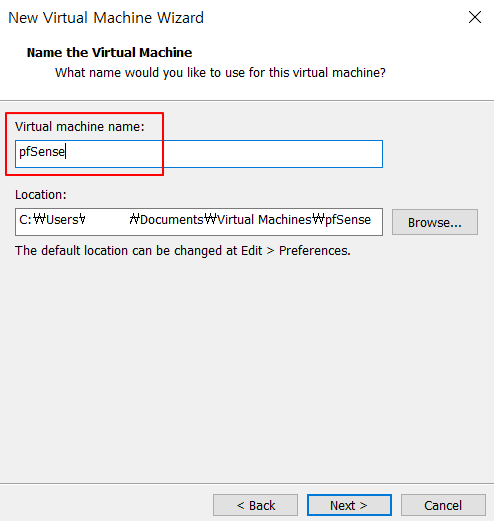The height and width of the screenshot is (521, 494).
Task: Open the Browse... folder picker
Action: (x=435, y=222)
